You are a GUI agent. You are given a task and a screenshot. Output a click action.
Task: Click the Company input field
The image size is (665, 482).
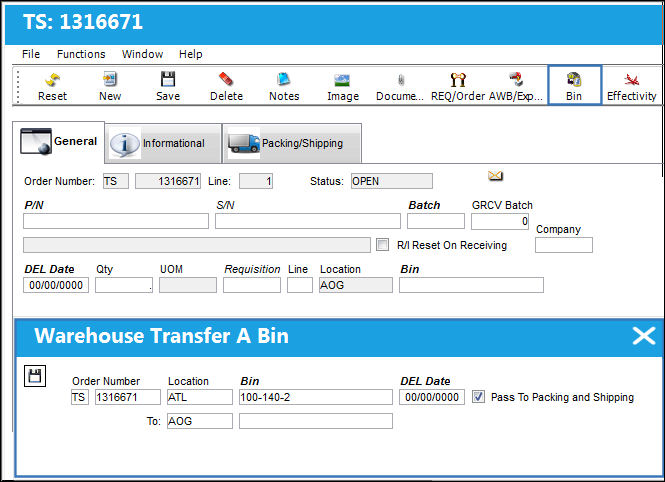click(x=564, y=245)
